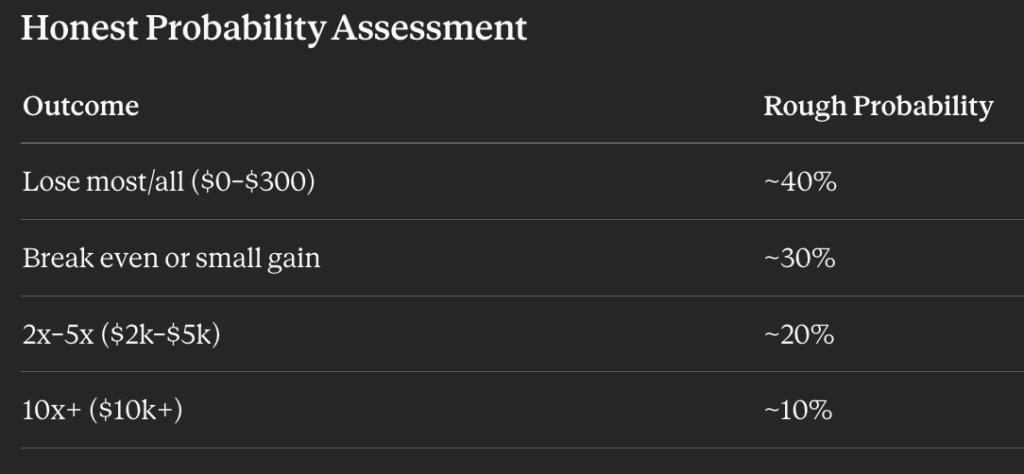This screenshot has width=1024, height=474.
Task: Select the Outcome column header
Action: pyautogui.click(x=80, y=106)
